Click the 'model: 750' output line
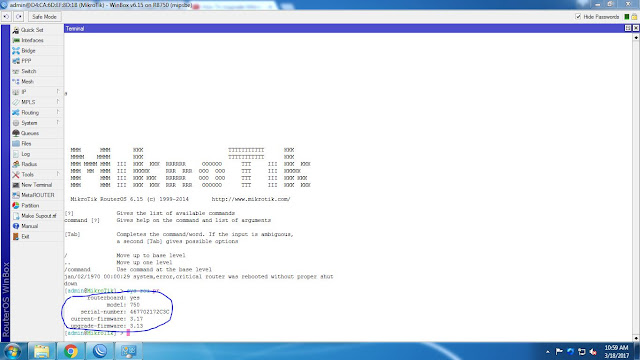 coord(123,305)
